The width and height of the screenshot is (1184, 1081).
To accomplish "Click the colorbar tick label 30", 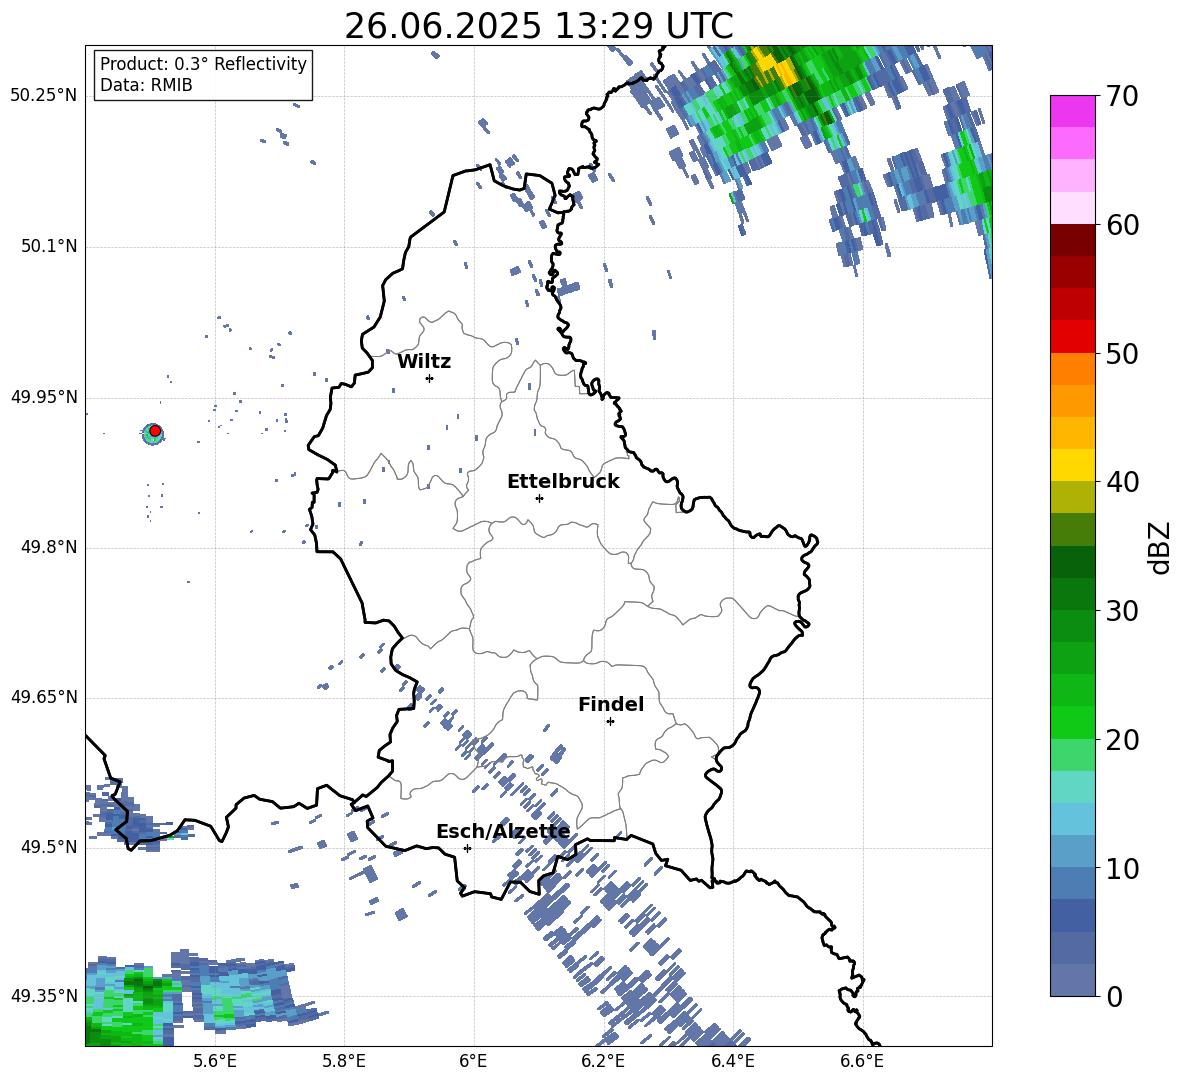I will click(x=1123, y=611).
